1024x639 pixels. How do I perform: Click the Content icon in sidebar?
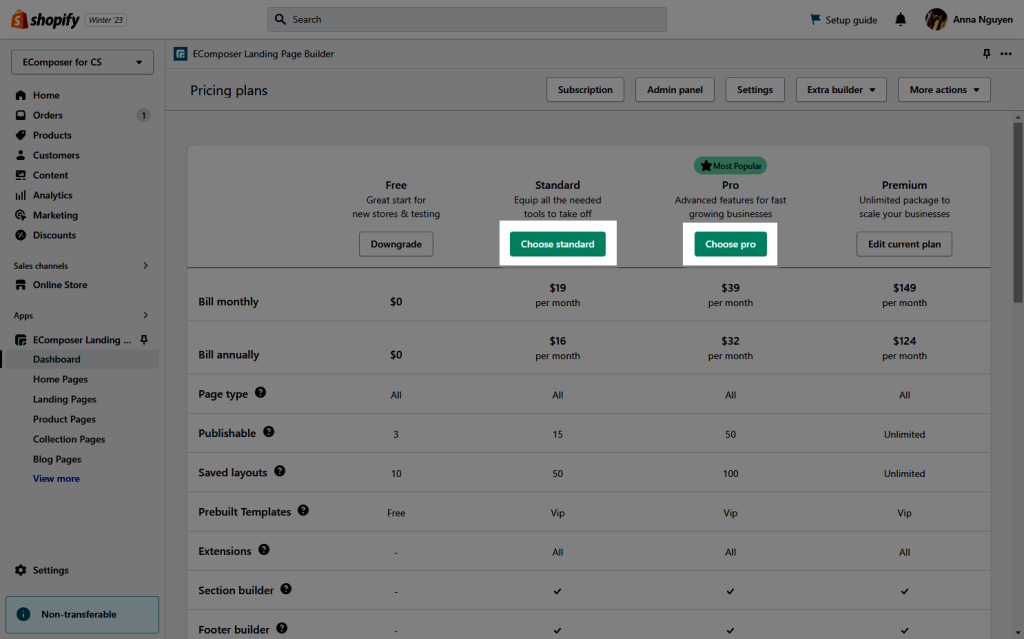click(21, 175)
